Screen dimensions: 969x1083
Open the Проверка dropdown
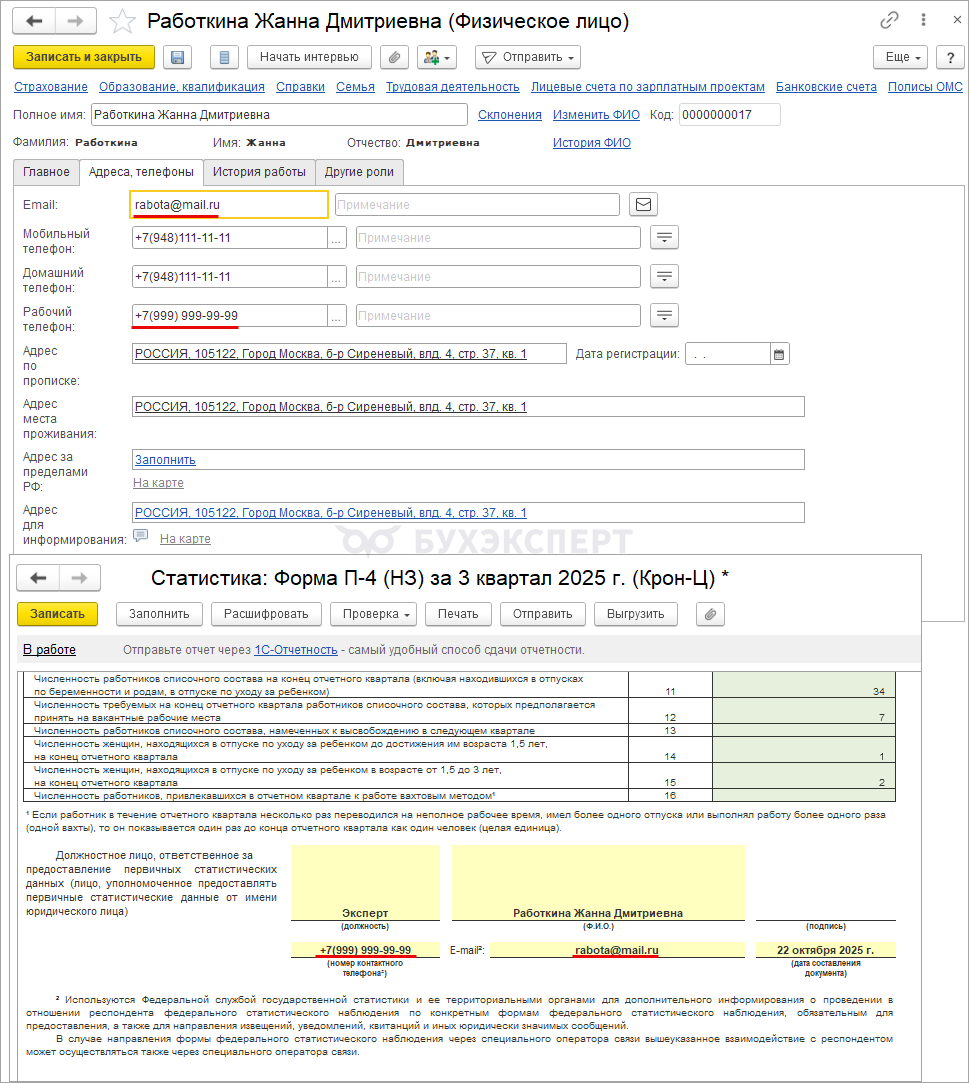373,614
